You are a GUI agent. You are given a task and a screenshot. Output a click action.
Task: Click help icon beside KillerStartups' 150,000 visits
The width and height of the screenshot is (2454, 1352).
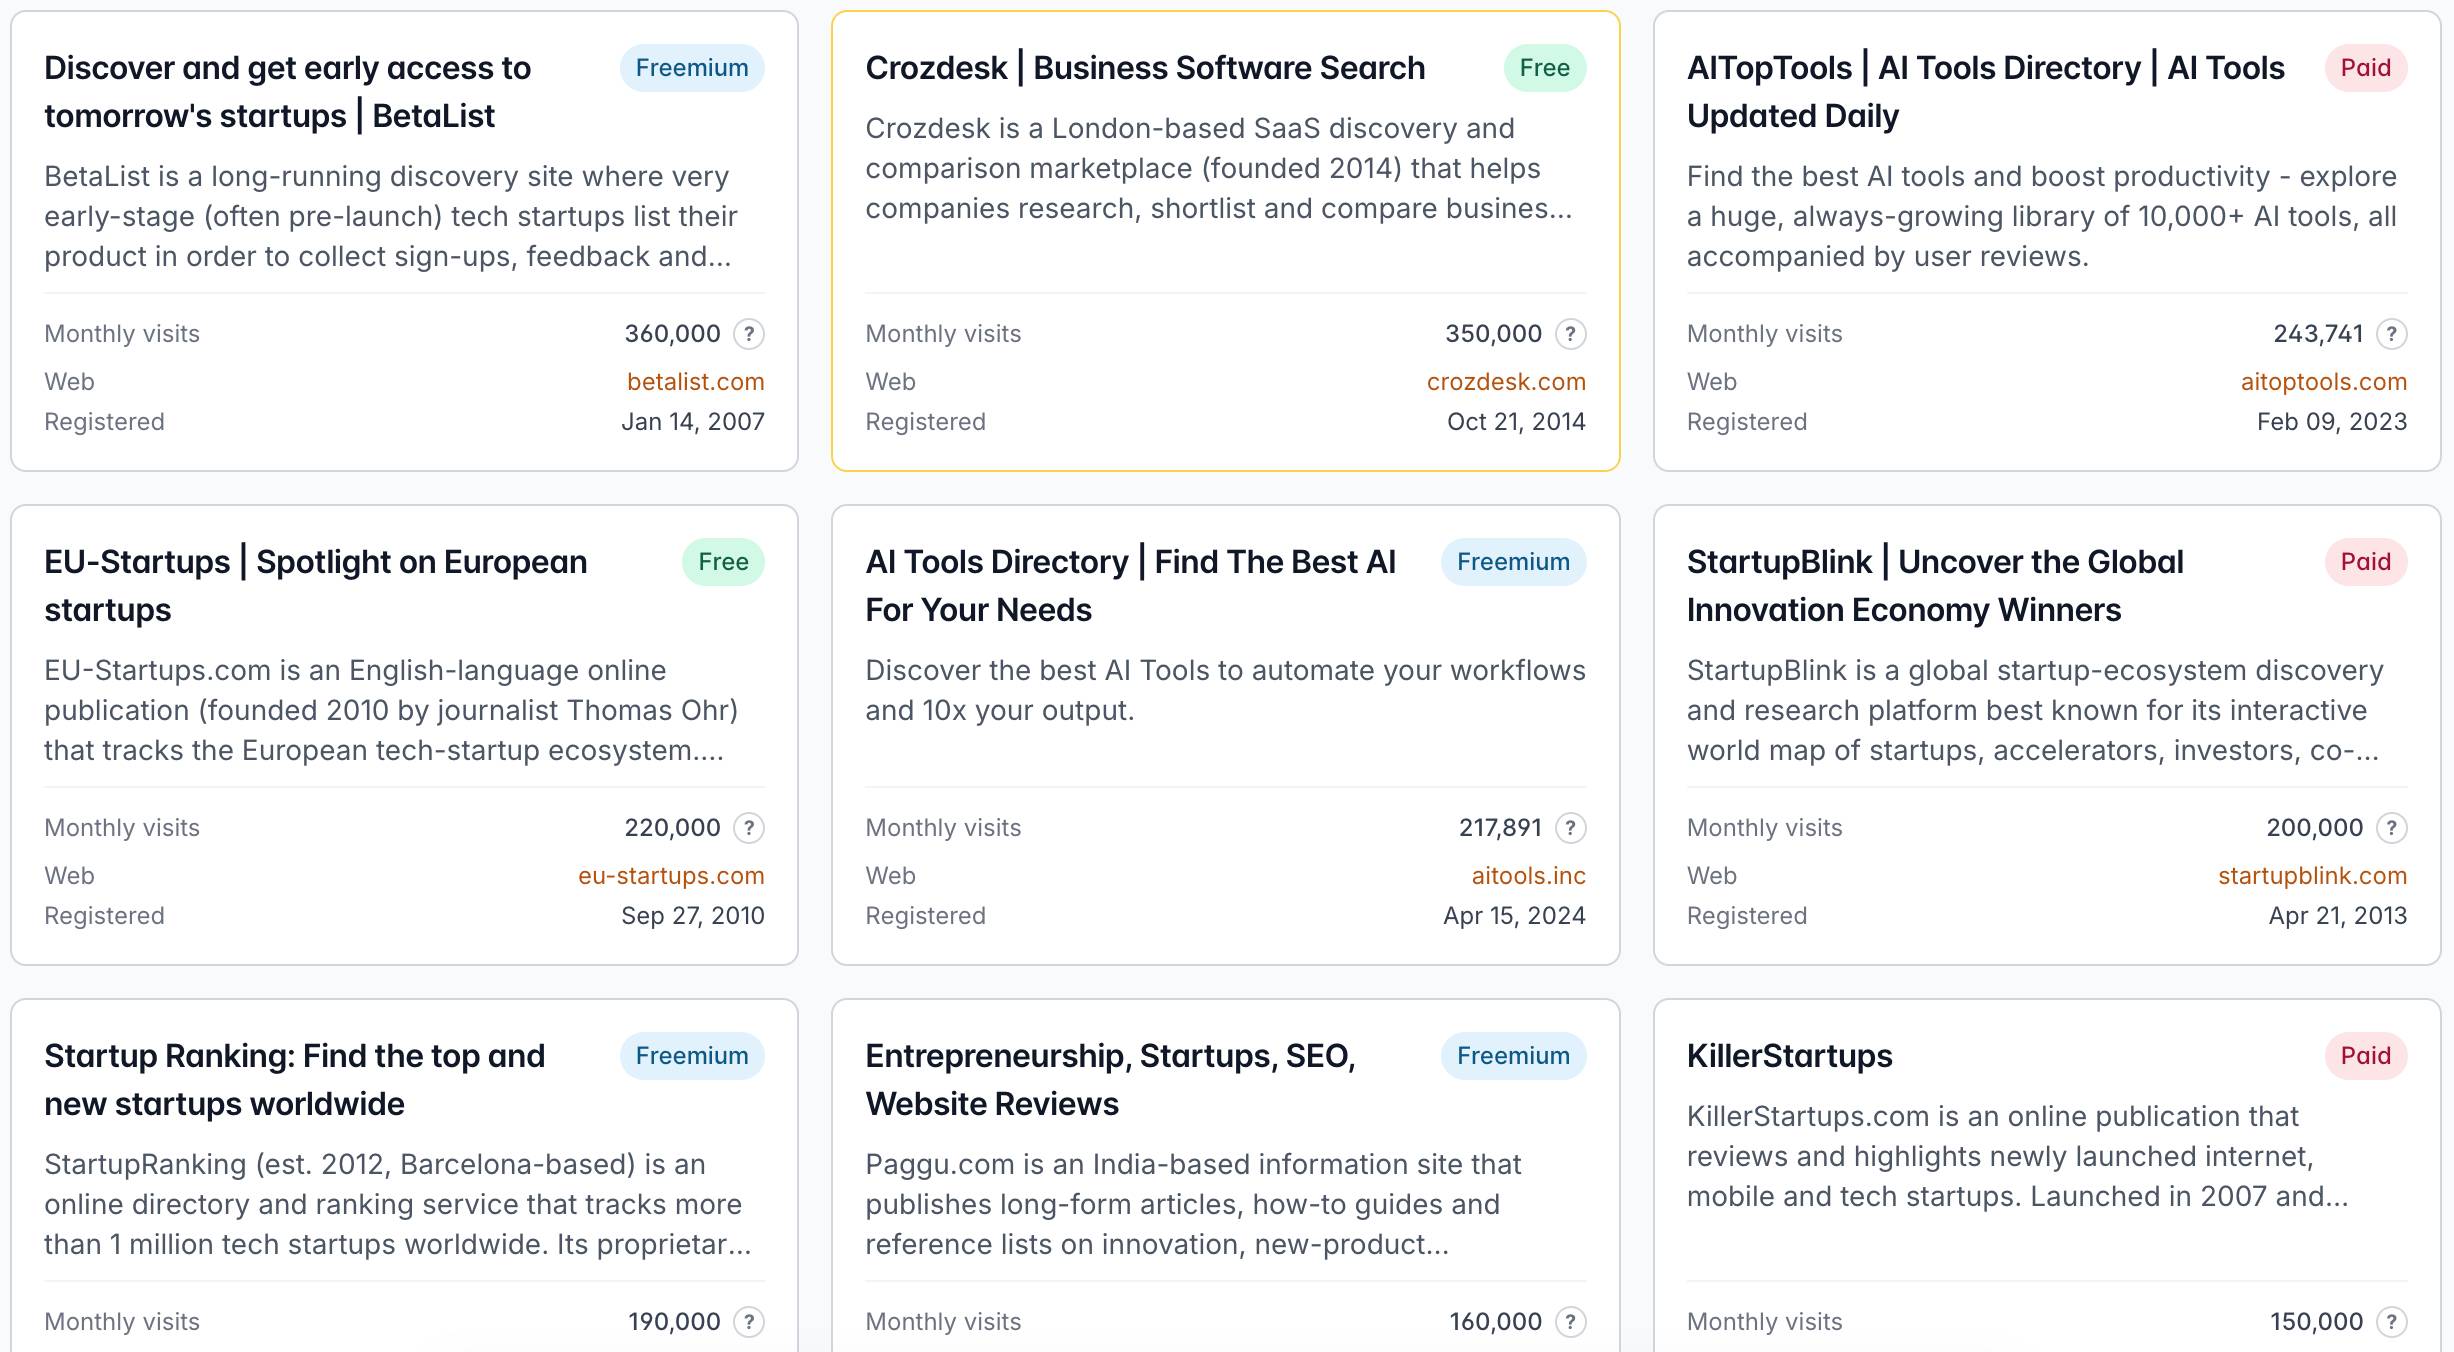point(2391,1322)
